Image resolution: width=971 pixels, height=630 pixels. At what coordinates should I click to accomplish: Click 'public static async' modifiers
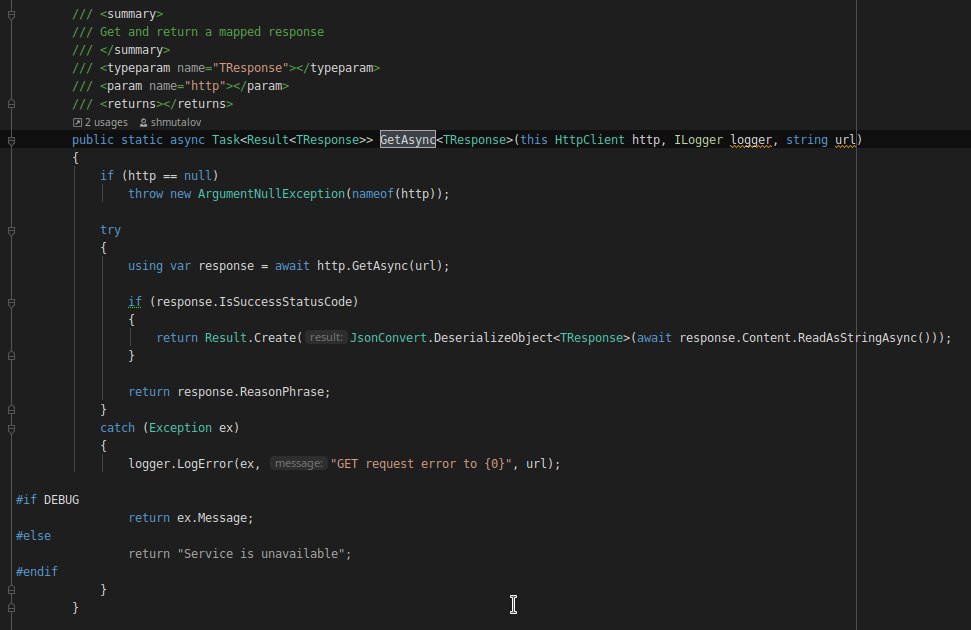(138, 140)
